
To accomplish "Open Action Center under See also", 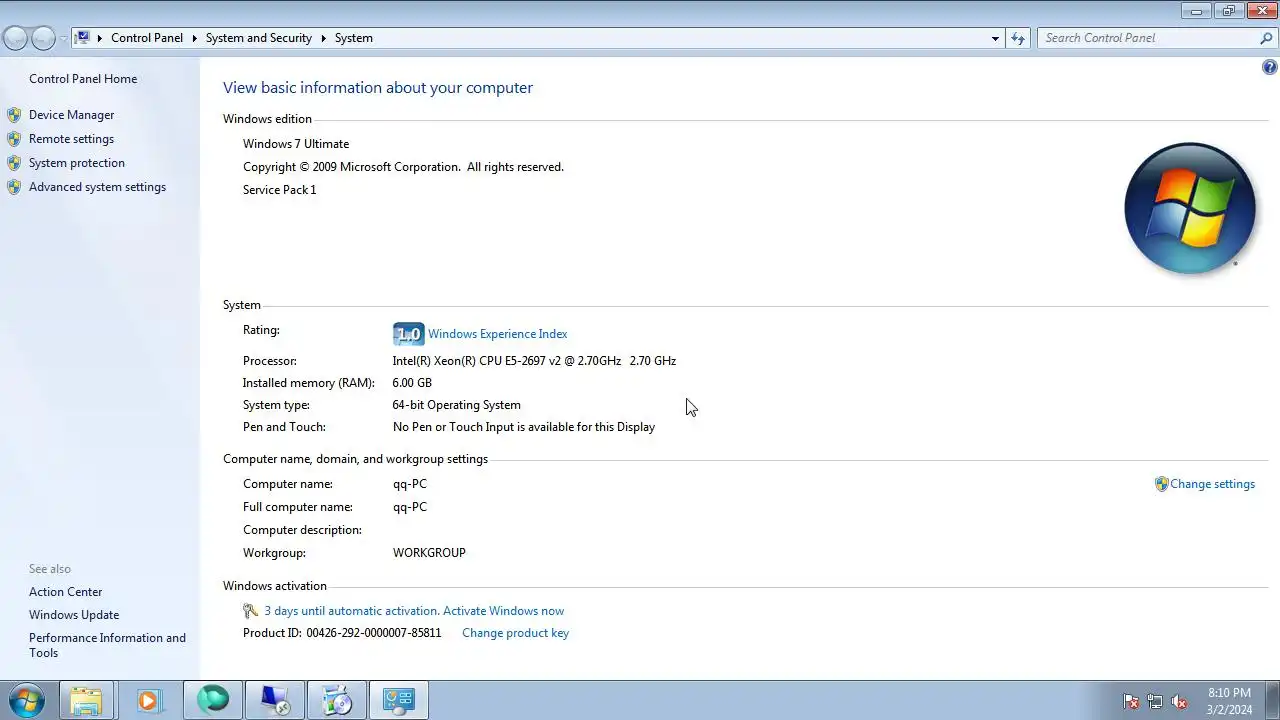I will point(65,592).
